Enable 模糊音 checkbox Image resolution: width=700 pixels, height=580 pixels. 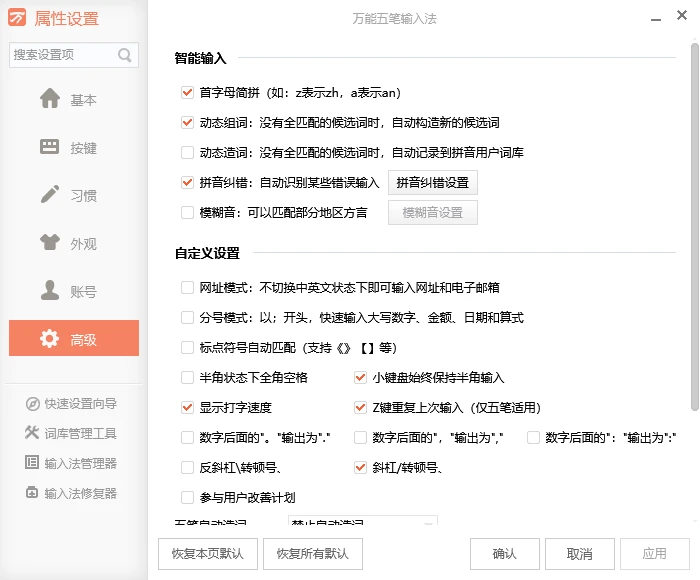coord(187,212)
